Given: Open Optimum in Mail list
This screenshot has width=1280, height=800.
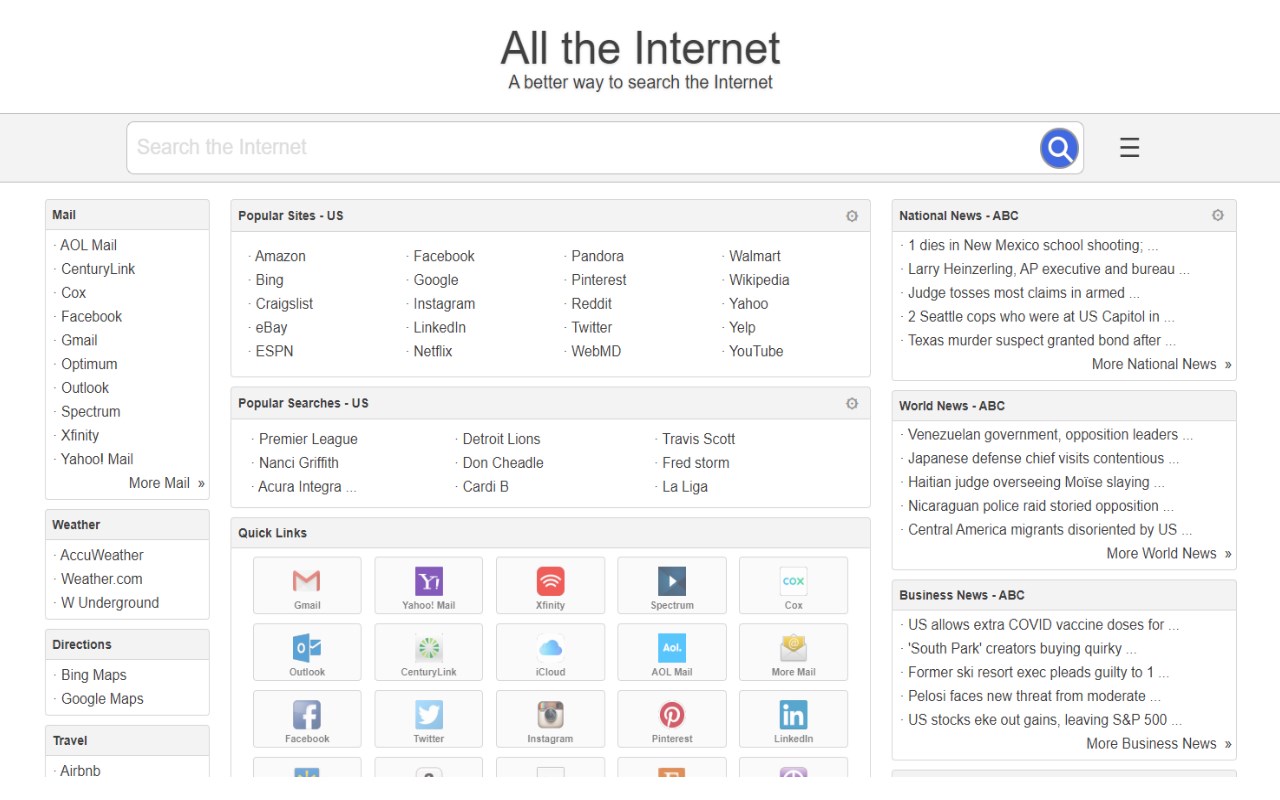Looking at the screenshot, I should tap(89, 364).
